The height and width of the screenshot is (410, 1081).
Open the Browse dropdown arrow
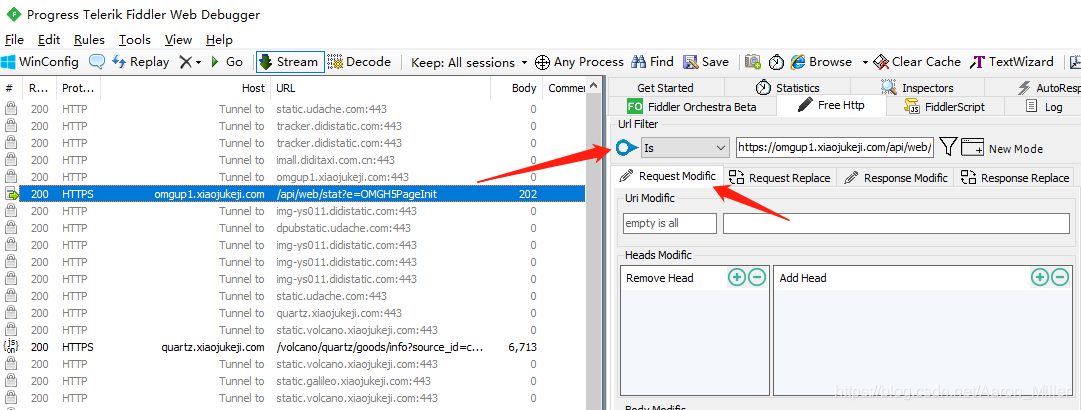click(865, 63)
